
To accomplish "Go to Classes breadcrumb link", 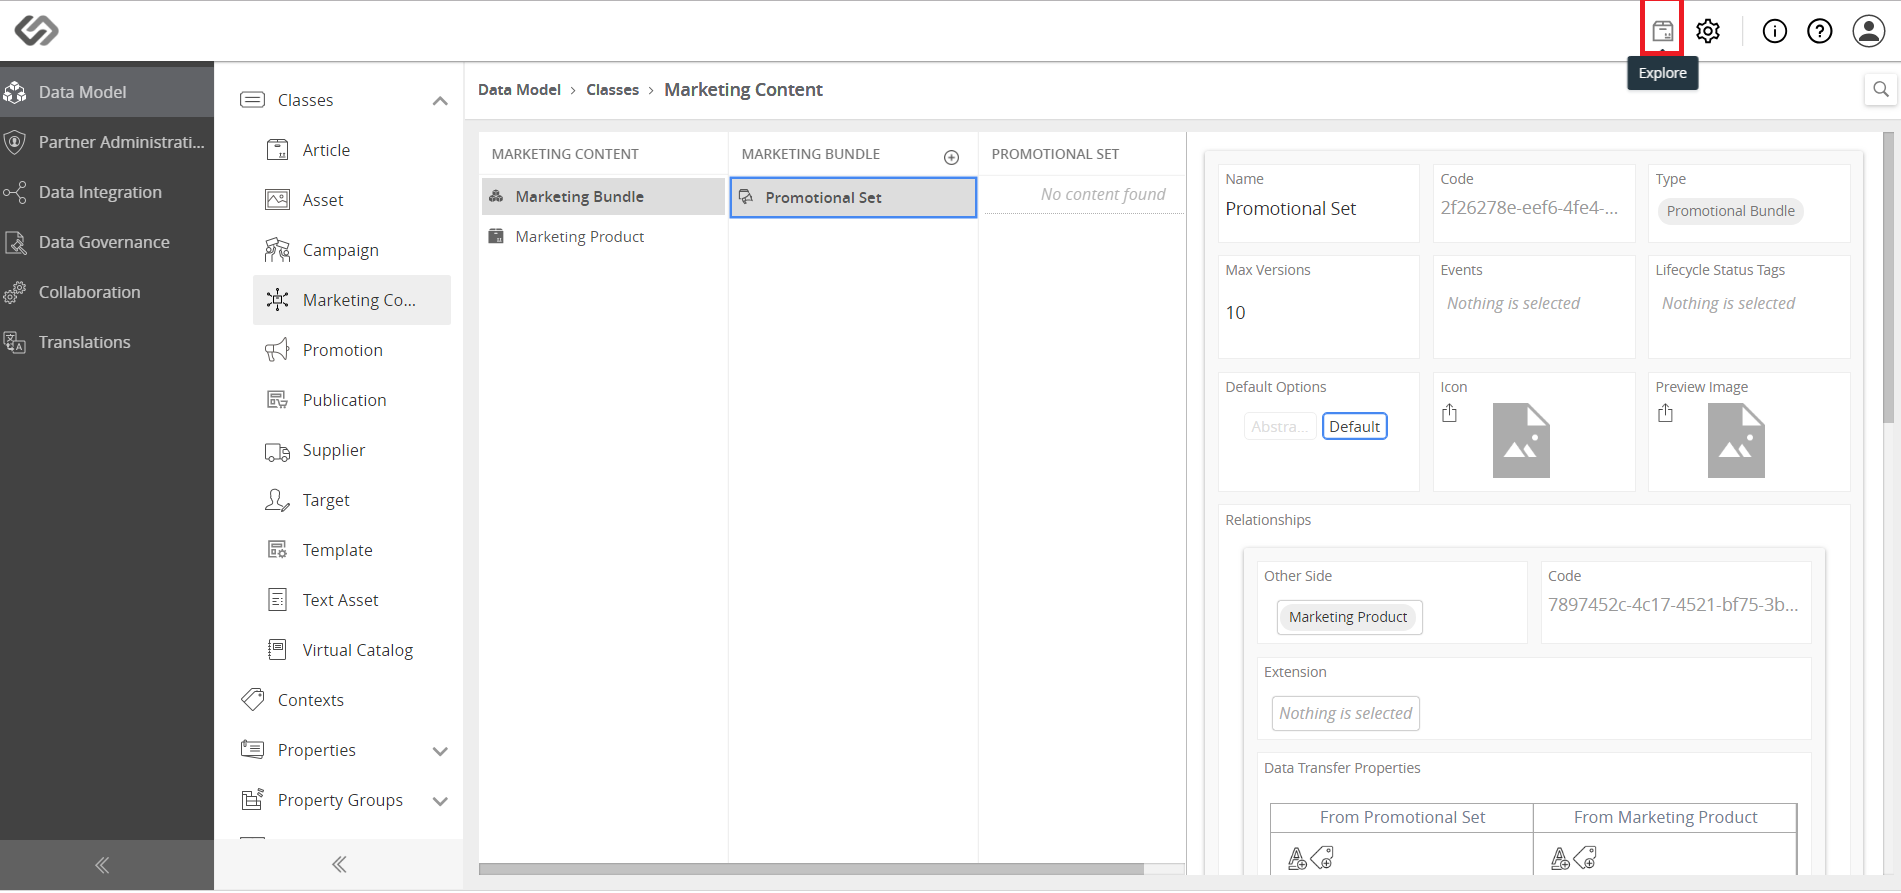I will click(x=612, y=90).
